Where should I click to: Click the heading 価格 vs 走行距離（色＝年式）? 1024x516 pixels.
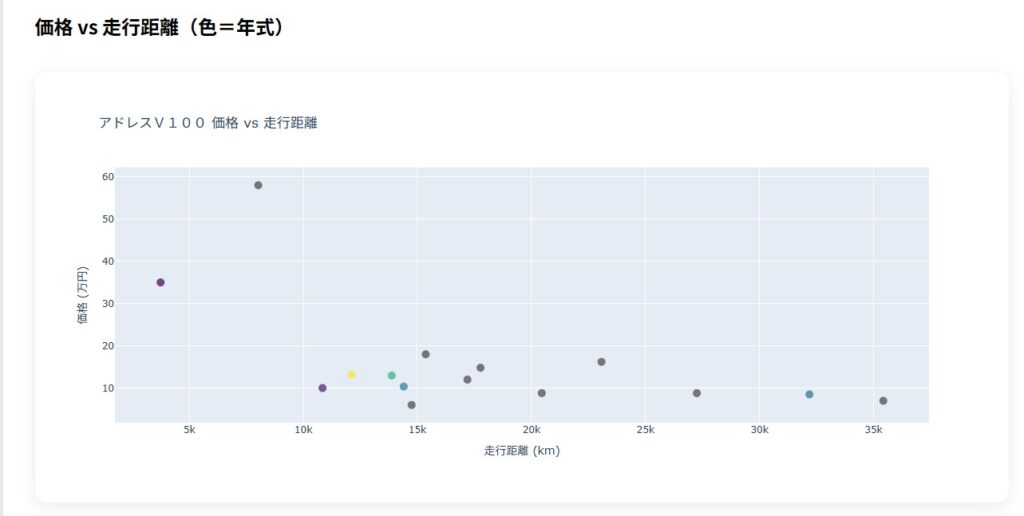(x=160, y=27)
